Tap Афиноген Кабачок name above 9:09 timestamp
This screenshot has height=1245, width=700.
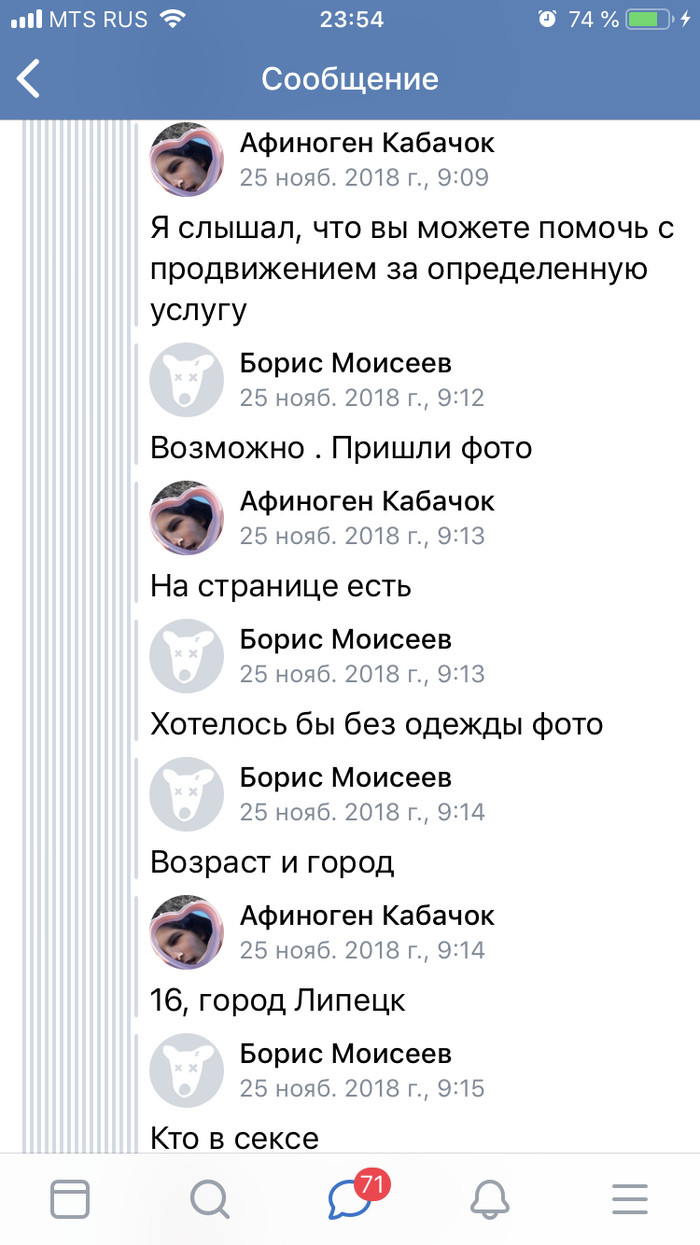(367, 143)
